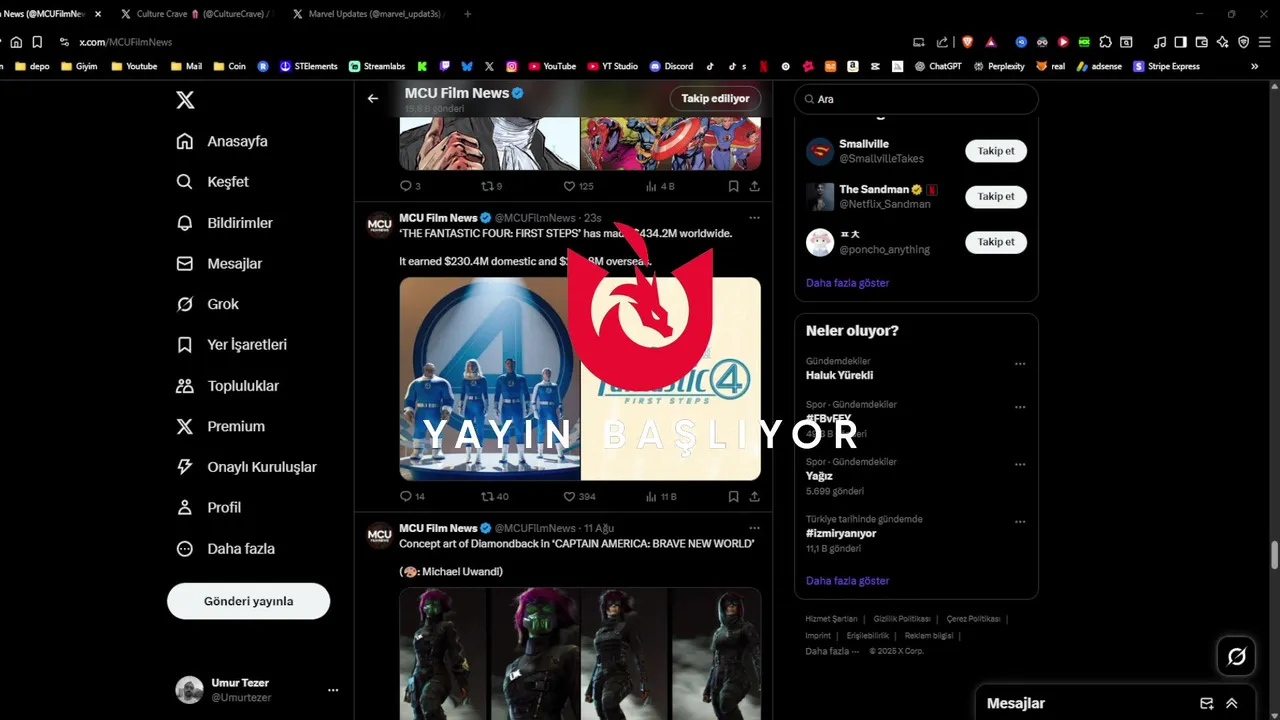Image resolution: width=1280 pixels, height=720 pixels.
Task: Expand Daha fazla sidebar menu
Action: (225, 549)
